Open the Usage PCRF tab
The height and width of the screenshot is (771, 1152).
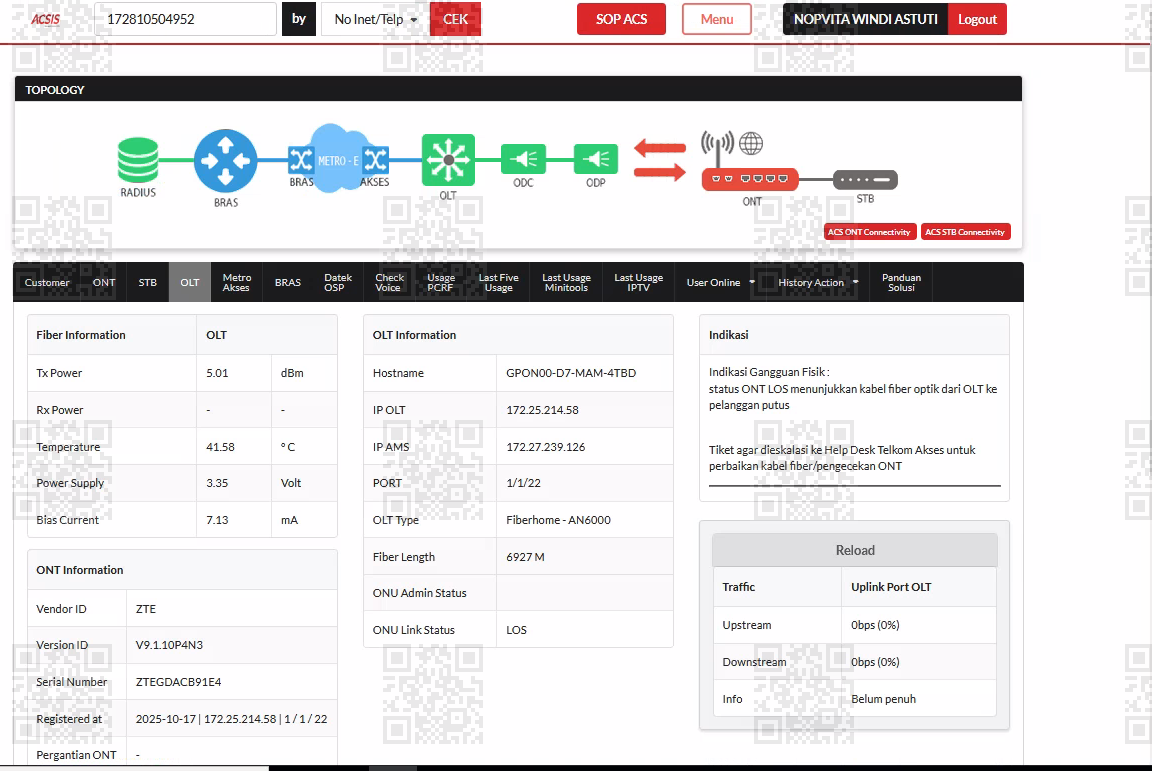441,282
